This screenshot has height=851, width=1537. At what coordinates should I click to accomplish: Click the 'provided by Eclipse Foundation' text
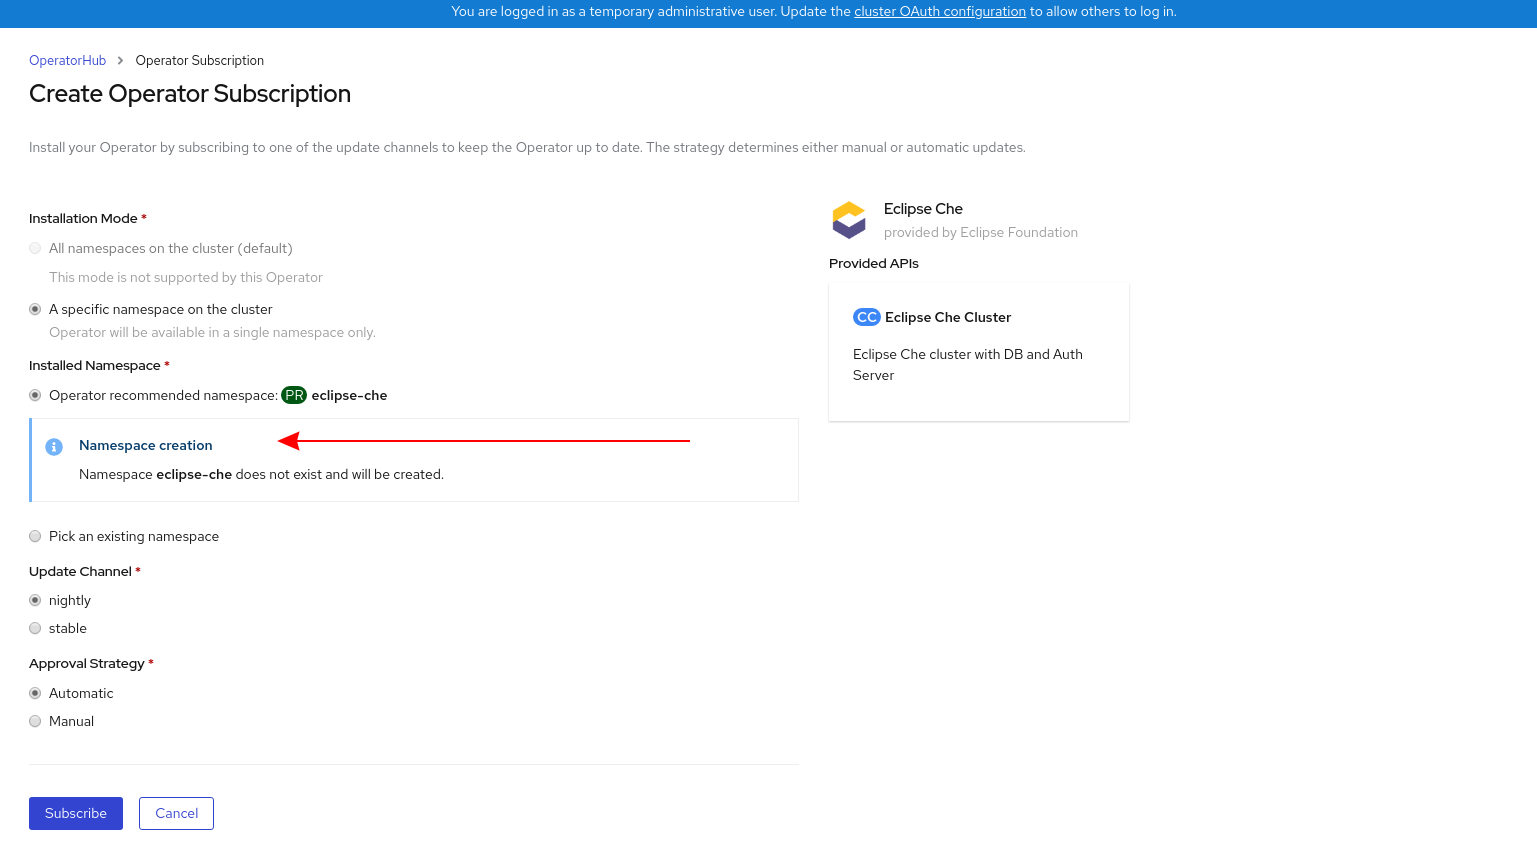click(x=981, y=232)
